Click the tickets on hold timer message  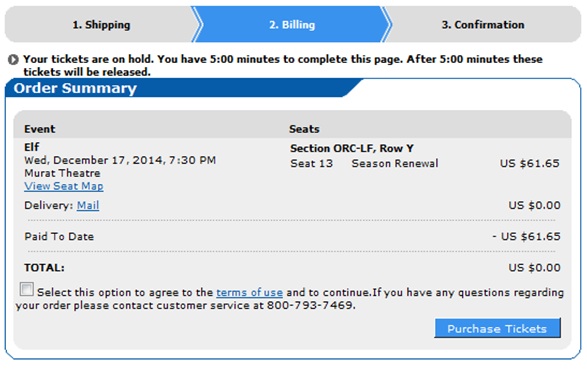point(283,65)
